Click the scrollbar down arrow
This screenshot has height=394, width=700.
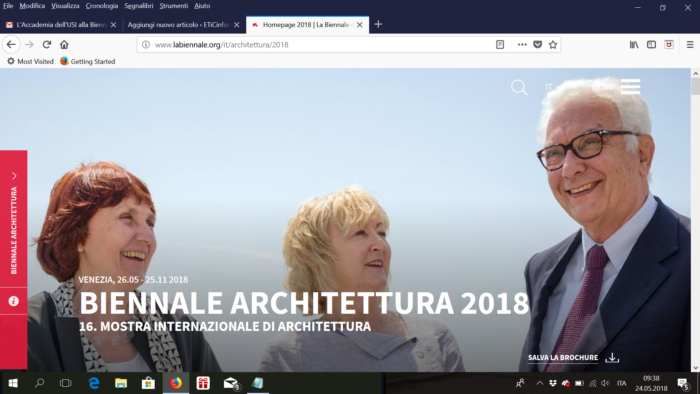(x=696, y=368)
